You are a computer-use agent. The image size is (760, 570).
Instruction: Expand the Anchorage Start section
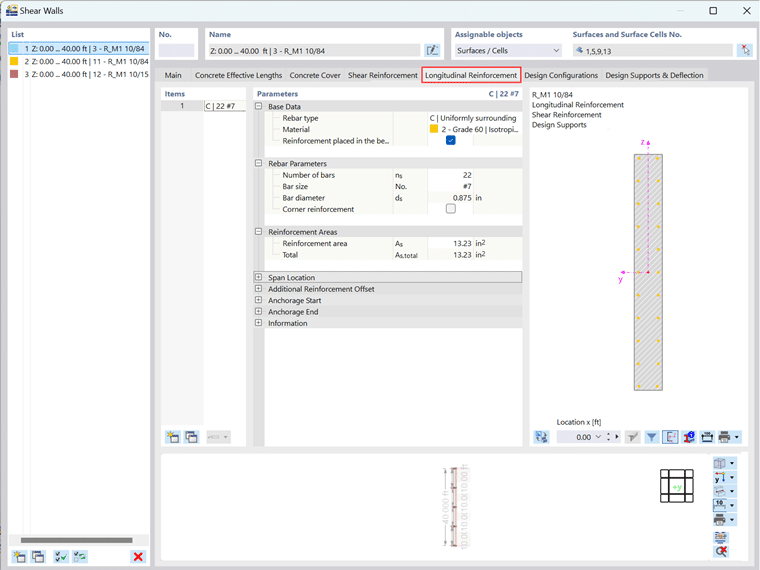[x=259, y=300]
